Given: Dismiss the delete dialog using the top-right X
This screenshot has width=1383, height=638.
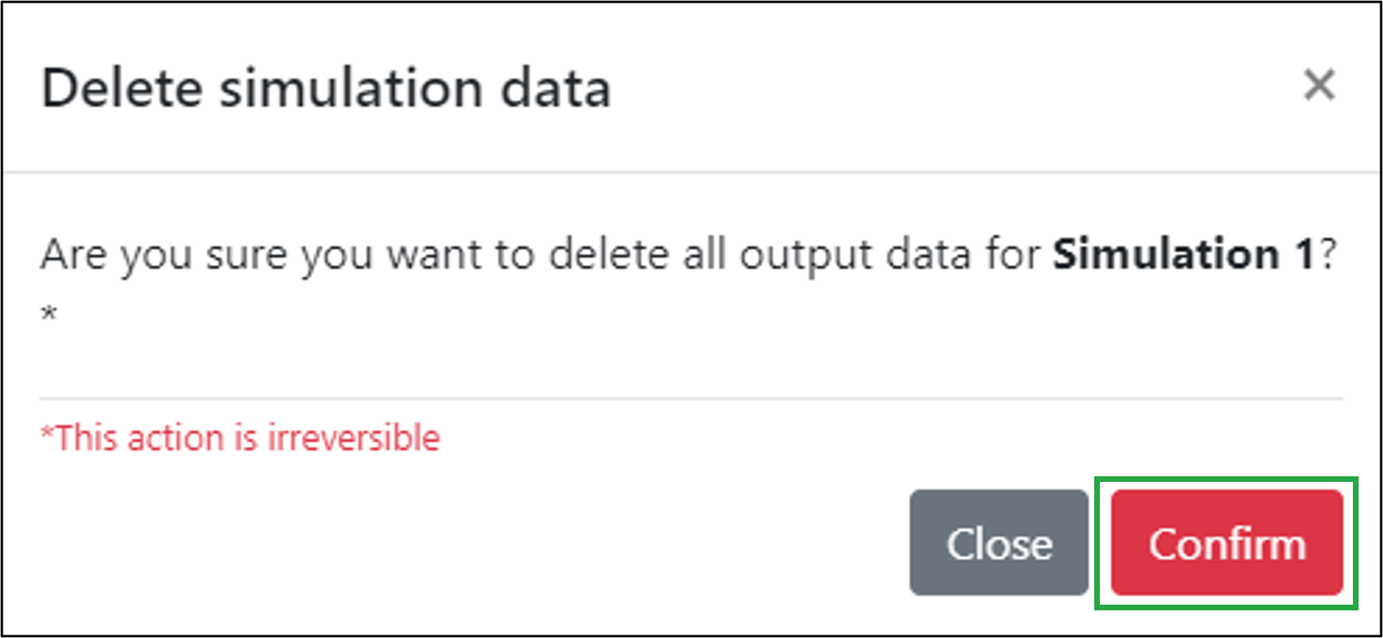Looking at the screenshot, I should [1319, 86].
